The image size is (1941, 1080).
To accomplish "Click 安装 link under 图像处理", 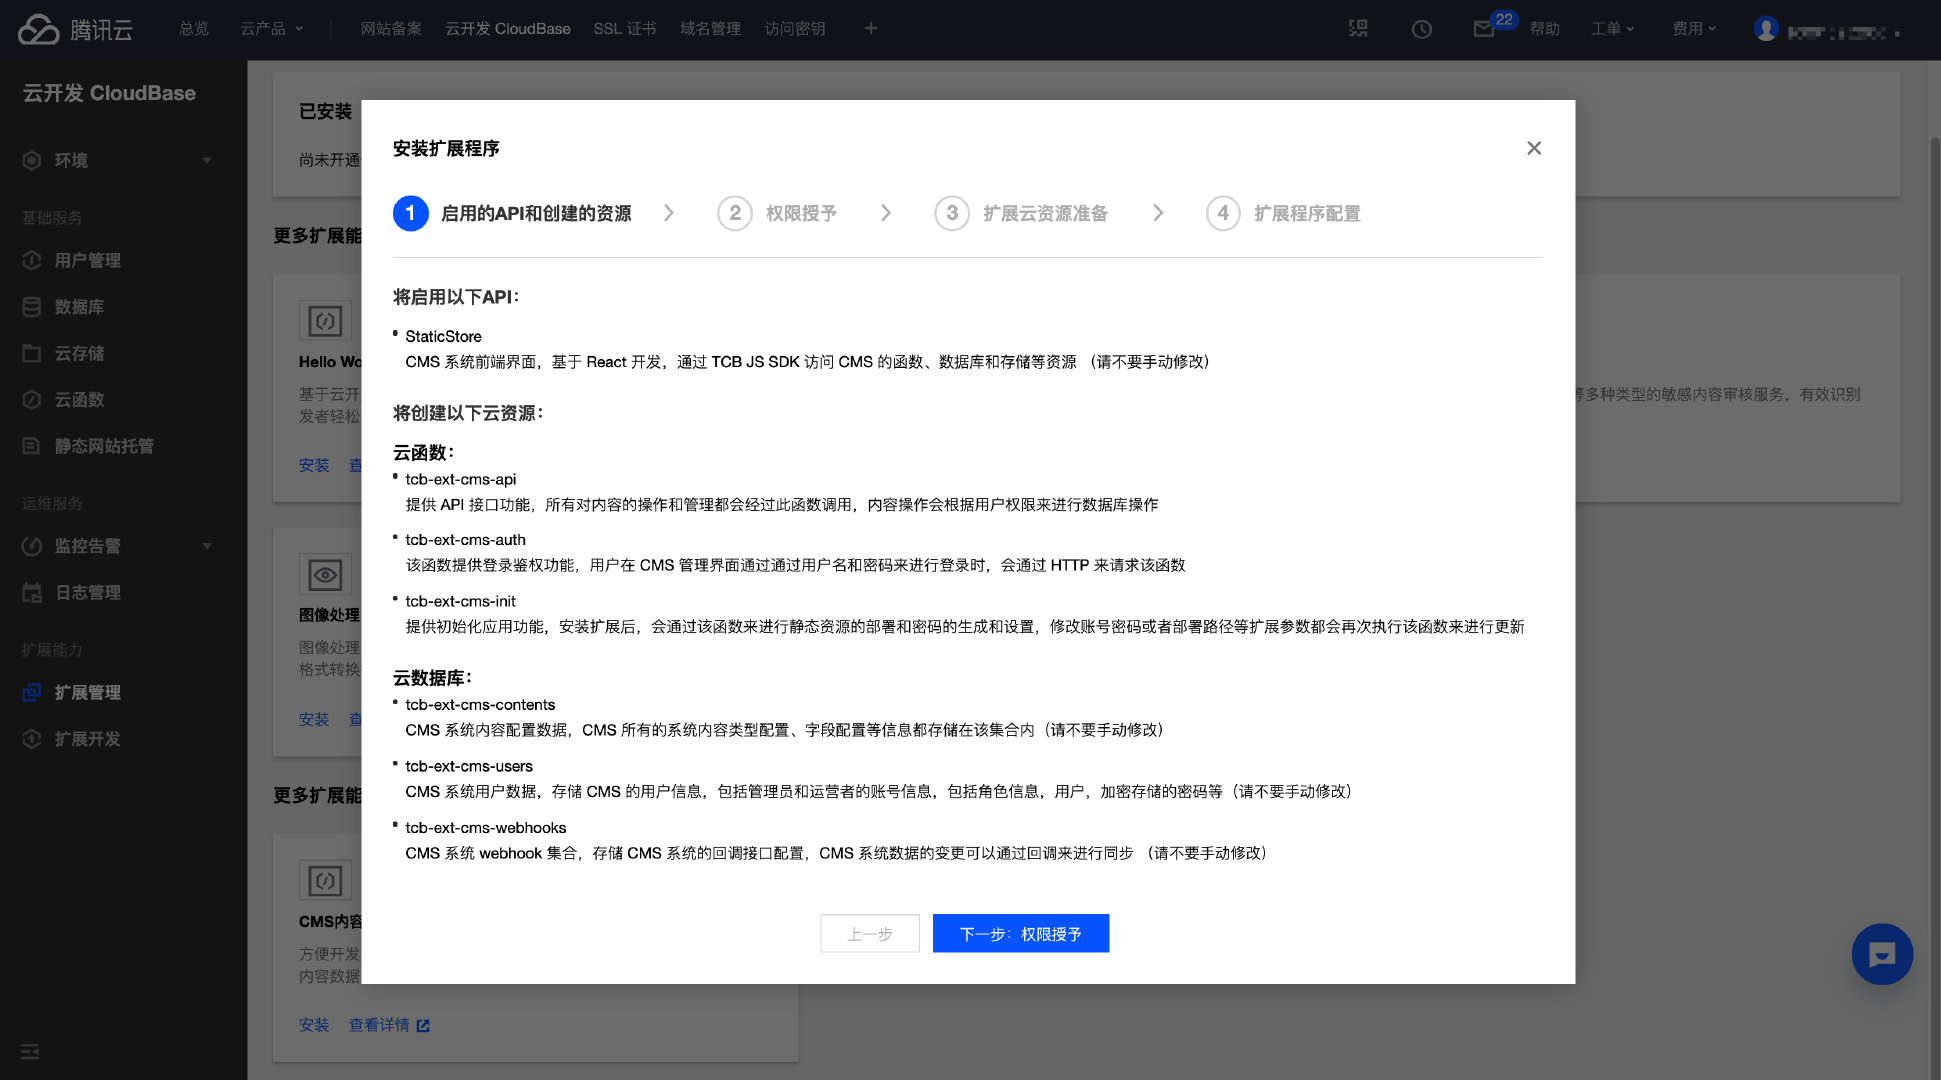I will [x=314, y=719].
